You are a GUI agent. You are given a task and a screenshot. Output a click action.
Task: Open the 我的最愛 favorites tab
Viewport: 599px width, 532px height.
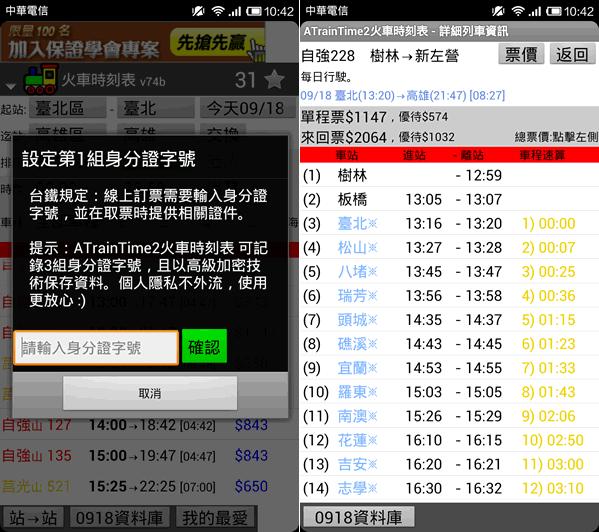(x=216, y=518)
